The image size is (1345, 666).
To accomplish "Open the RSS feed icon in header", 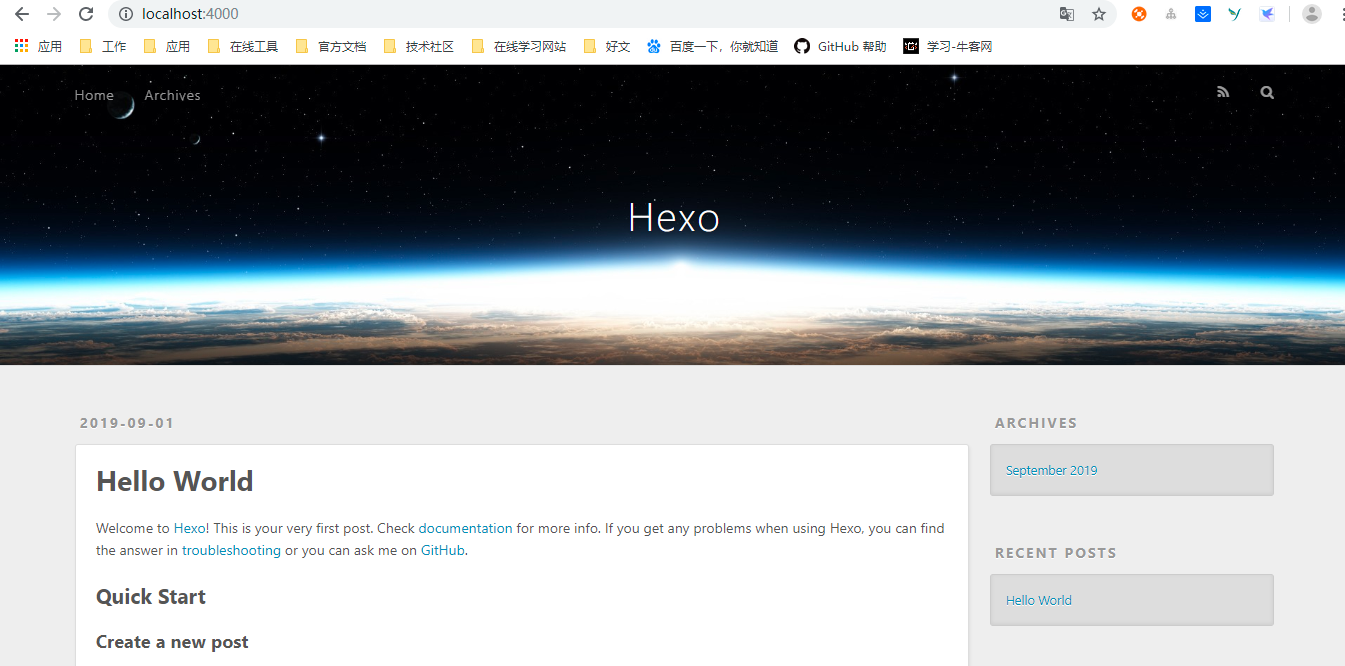I will (x=1222, y=92).
